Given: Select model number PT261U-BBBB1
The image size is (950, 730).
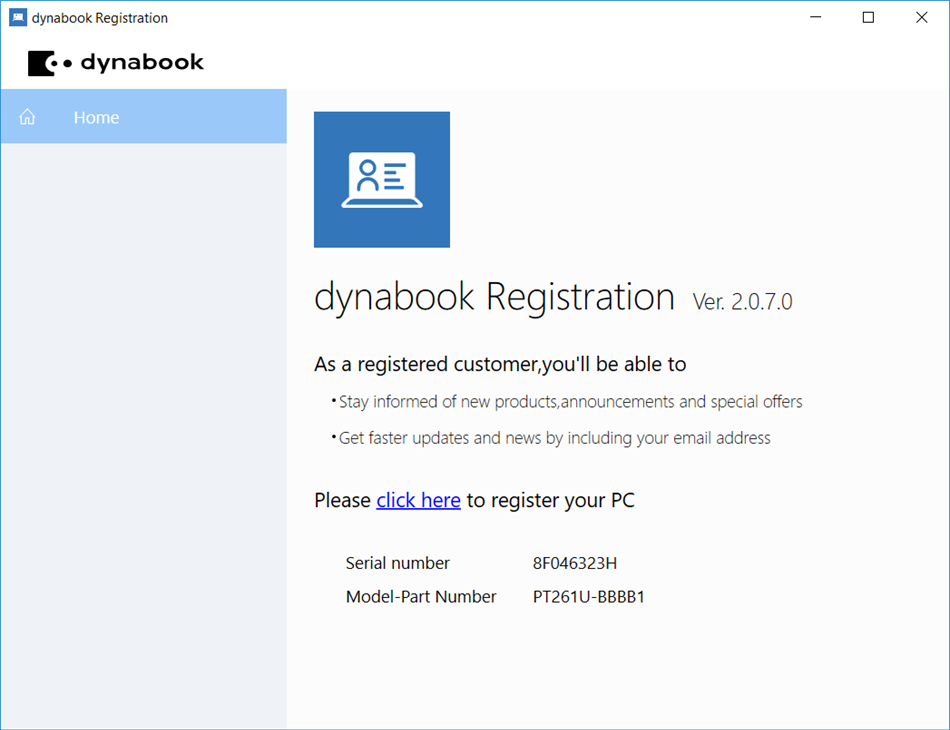Looking at the screenshot, I should [589, 597].
